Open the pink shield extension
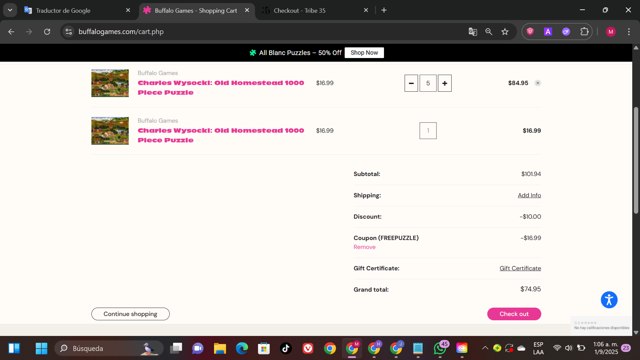The width and height of the screenshot is (640, 360). click(x=530, y=31)
